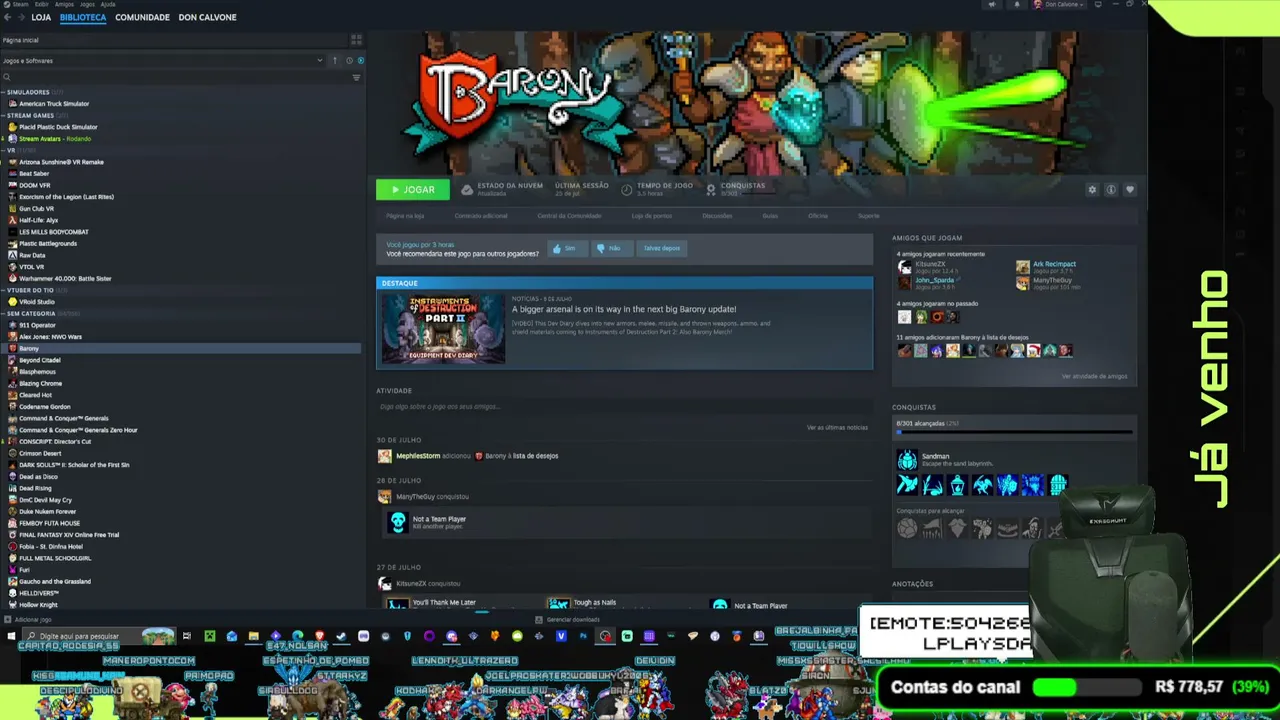Open the settings gear for Barony
1280x720 pixels.
(x=1092, y=190)
